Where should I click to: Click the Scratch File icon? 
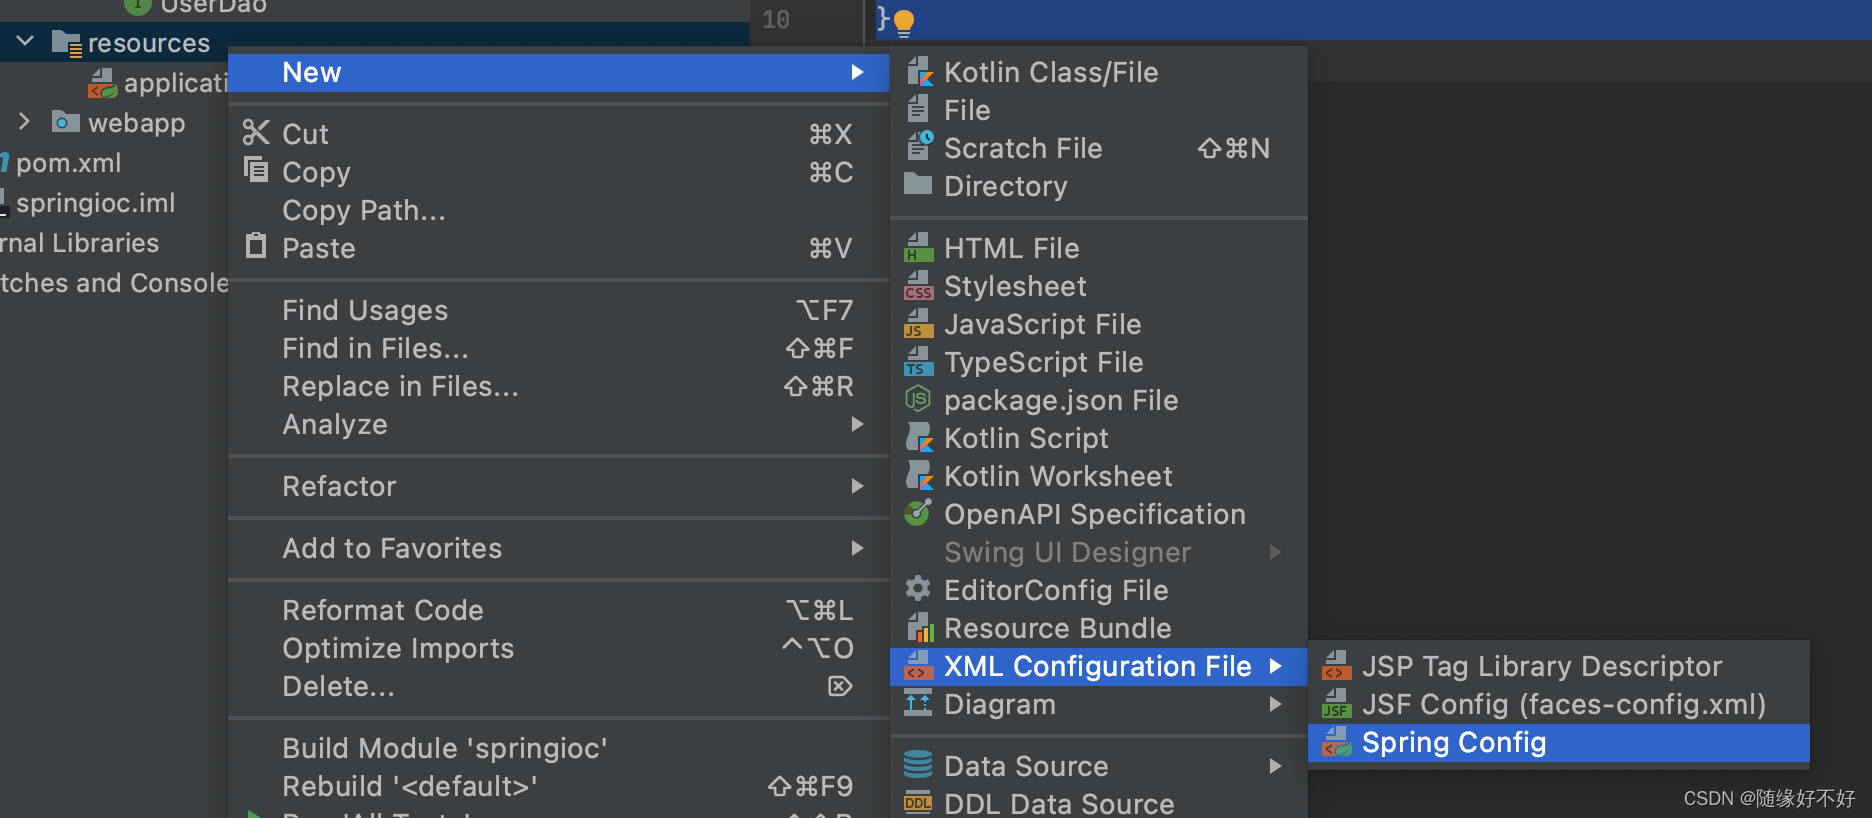click(918, 147)
